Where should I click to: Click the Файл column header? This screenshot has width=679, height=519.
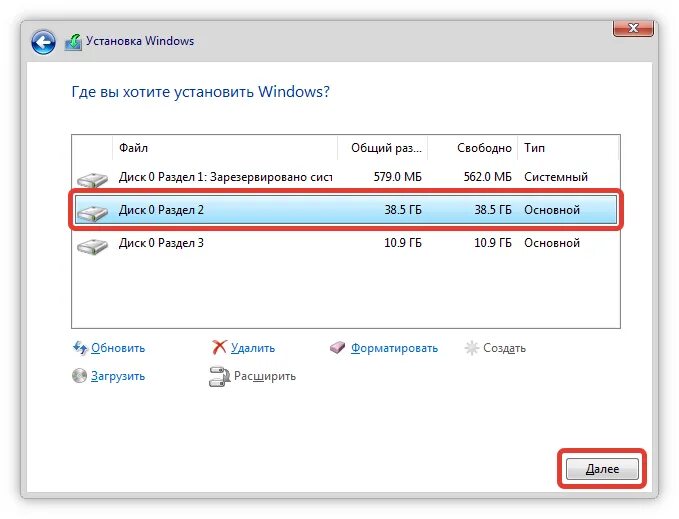pyautogui.click(x=225, y=148)
